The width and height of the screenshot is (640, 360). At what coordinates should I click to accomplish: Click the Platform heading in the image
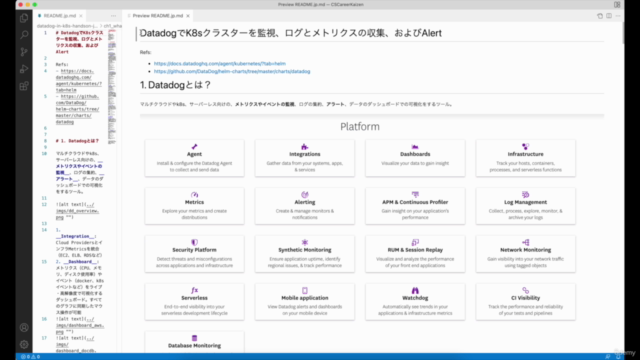point(360,127)
